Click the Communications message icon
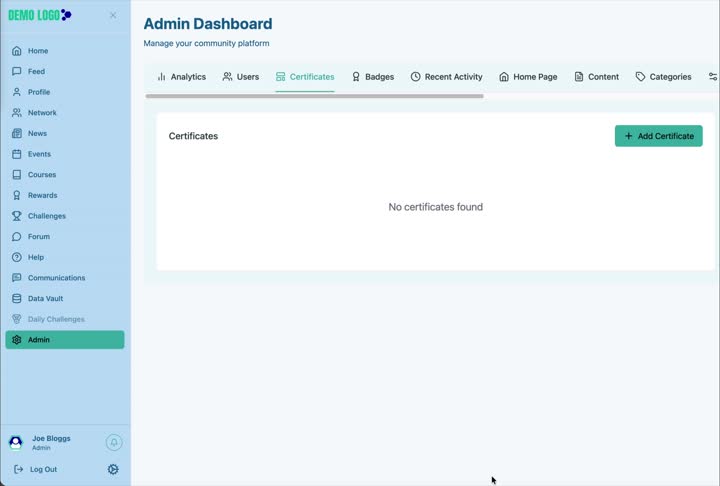Viewport: 720px width, 486px height. [x=17, y=278]
